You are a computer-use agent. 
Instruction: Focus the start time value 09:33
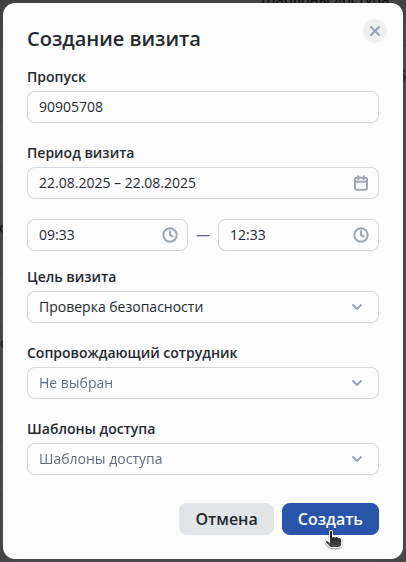coord(57,235)
